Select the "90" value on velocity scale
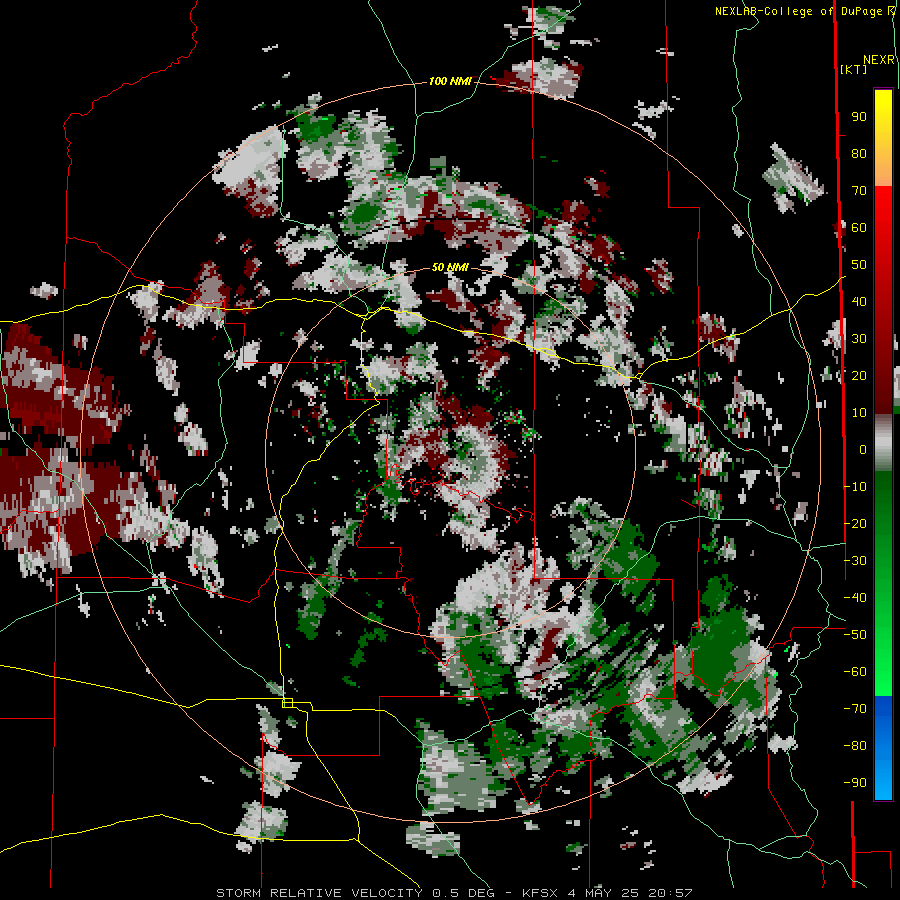The image size is (900, 900). (859, 117)
